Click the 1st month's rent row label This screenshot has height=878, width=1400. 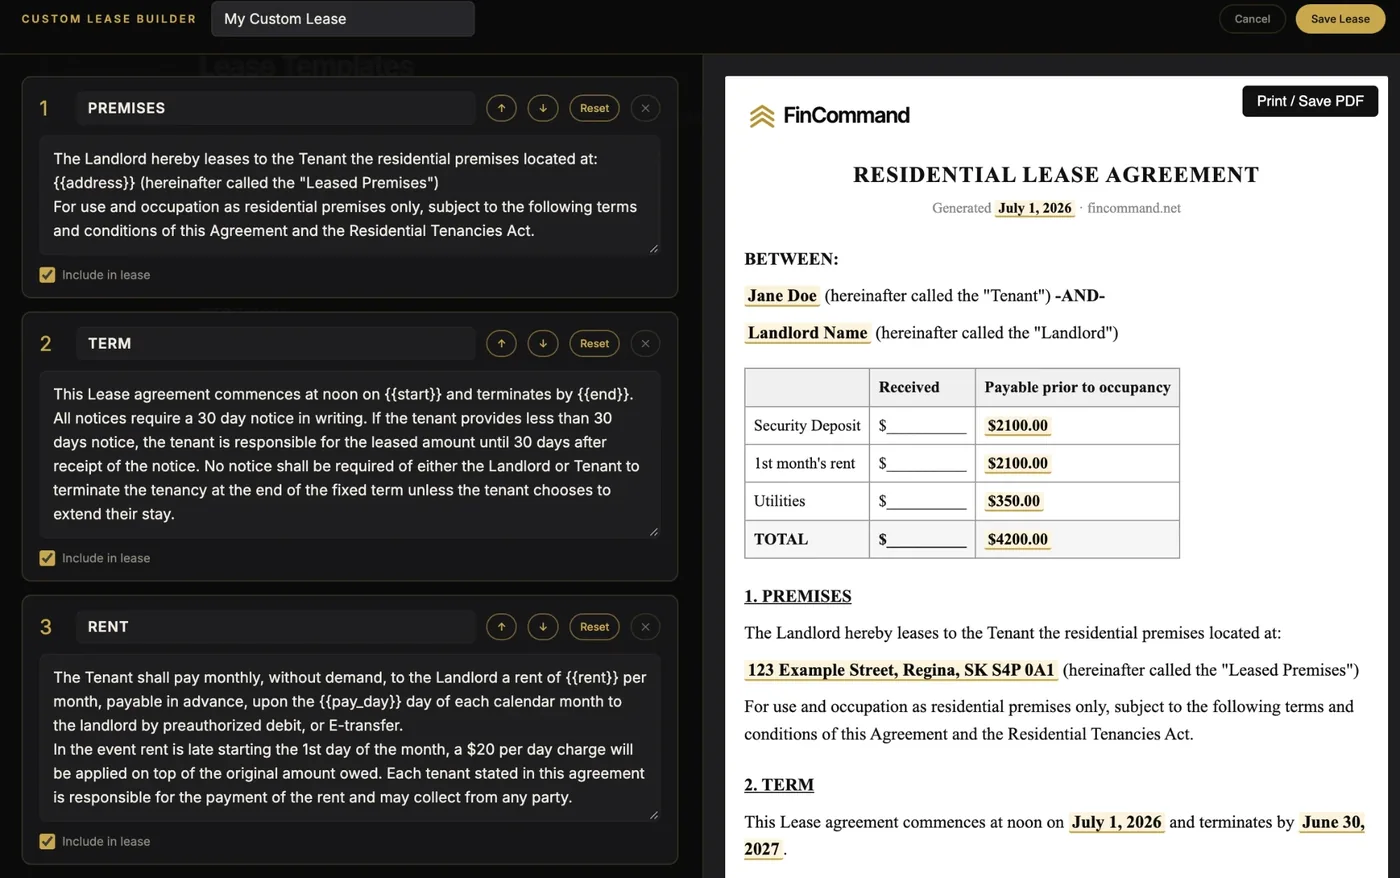click(805, 463)
